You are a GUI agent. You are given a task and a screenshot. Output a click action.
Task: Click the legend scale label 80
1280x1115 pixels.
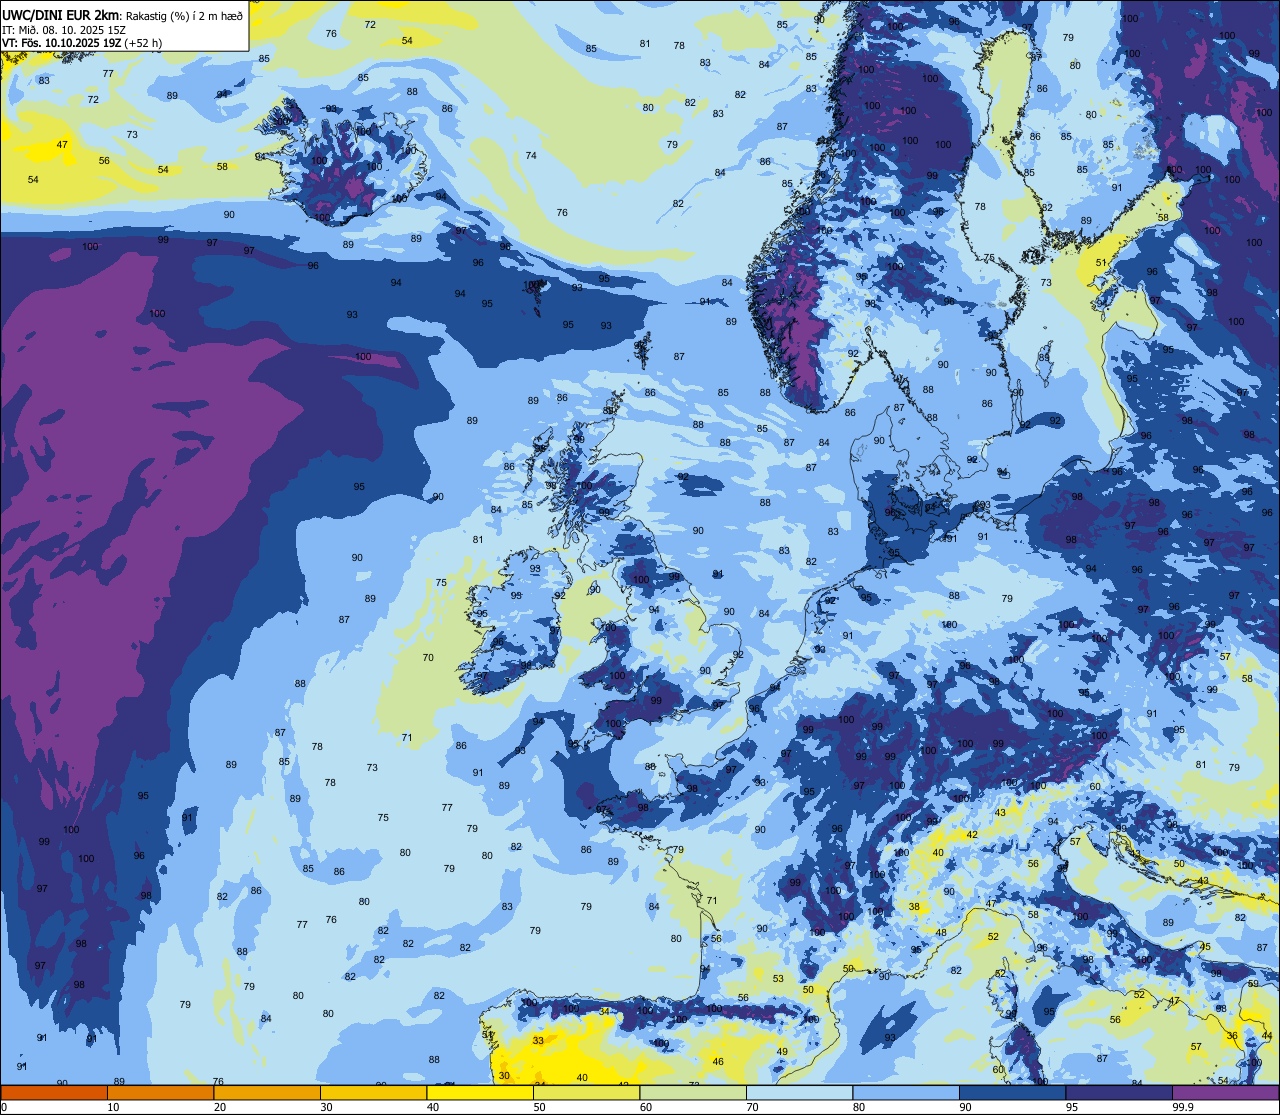click(x=859, y=1107)
